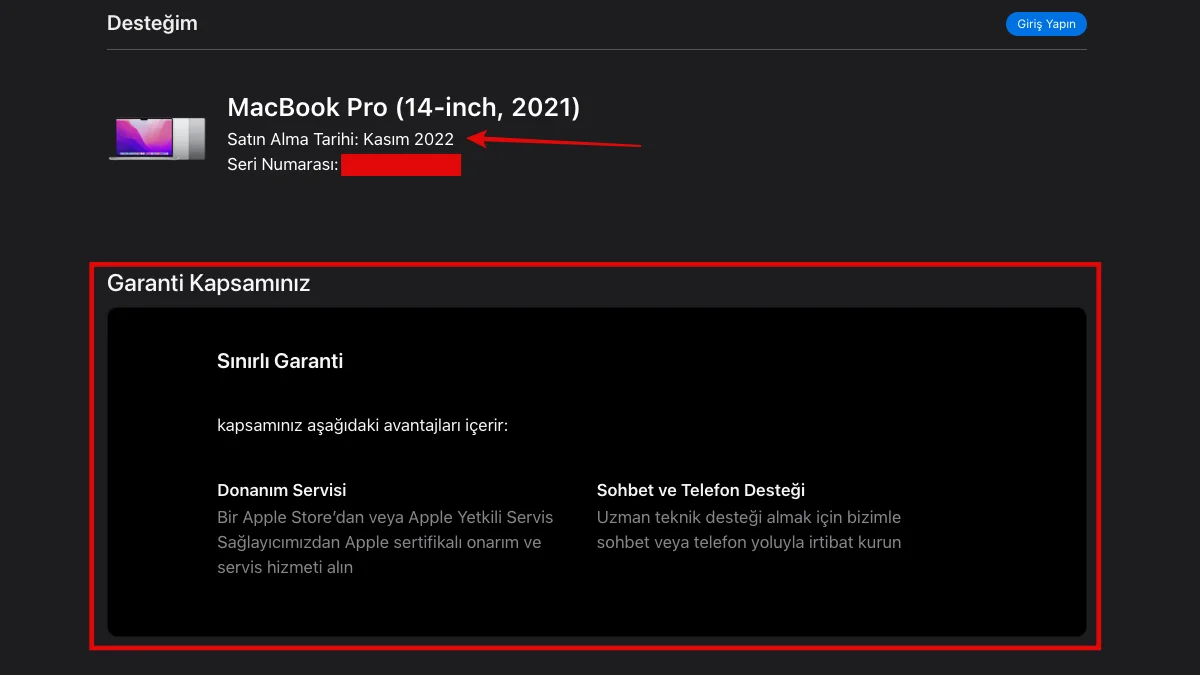The width and height of the screenshot is (1200, 675).
Task: Click the Garanti Kapsamınız section title
Action: pyautogui.click(x=209, y=283)
